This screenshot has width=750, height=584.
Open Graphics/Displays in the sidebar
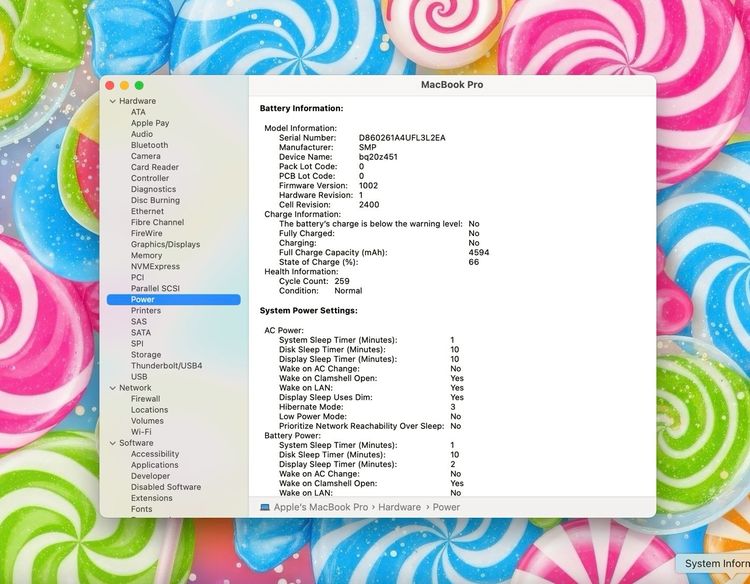[165, 244]
